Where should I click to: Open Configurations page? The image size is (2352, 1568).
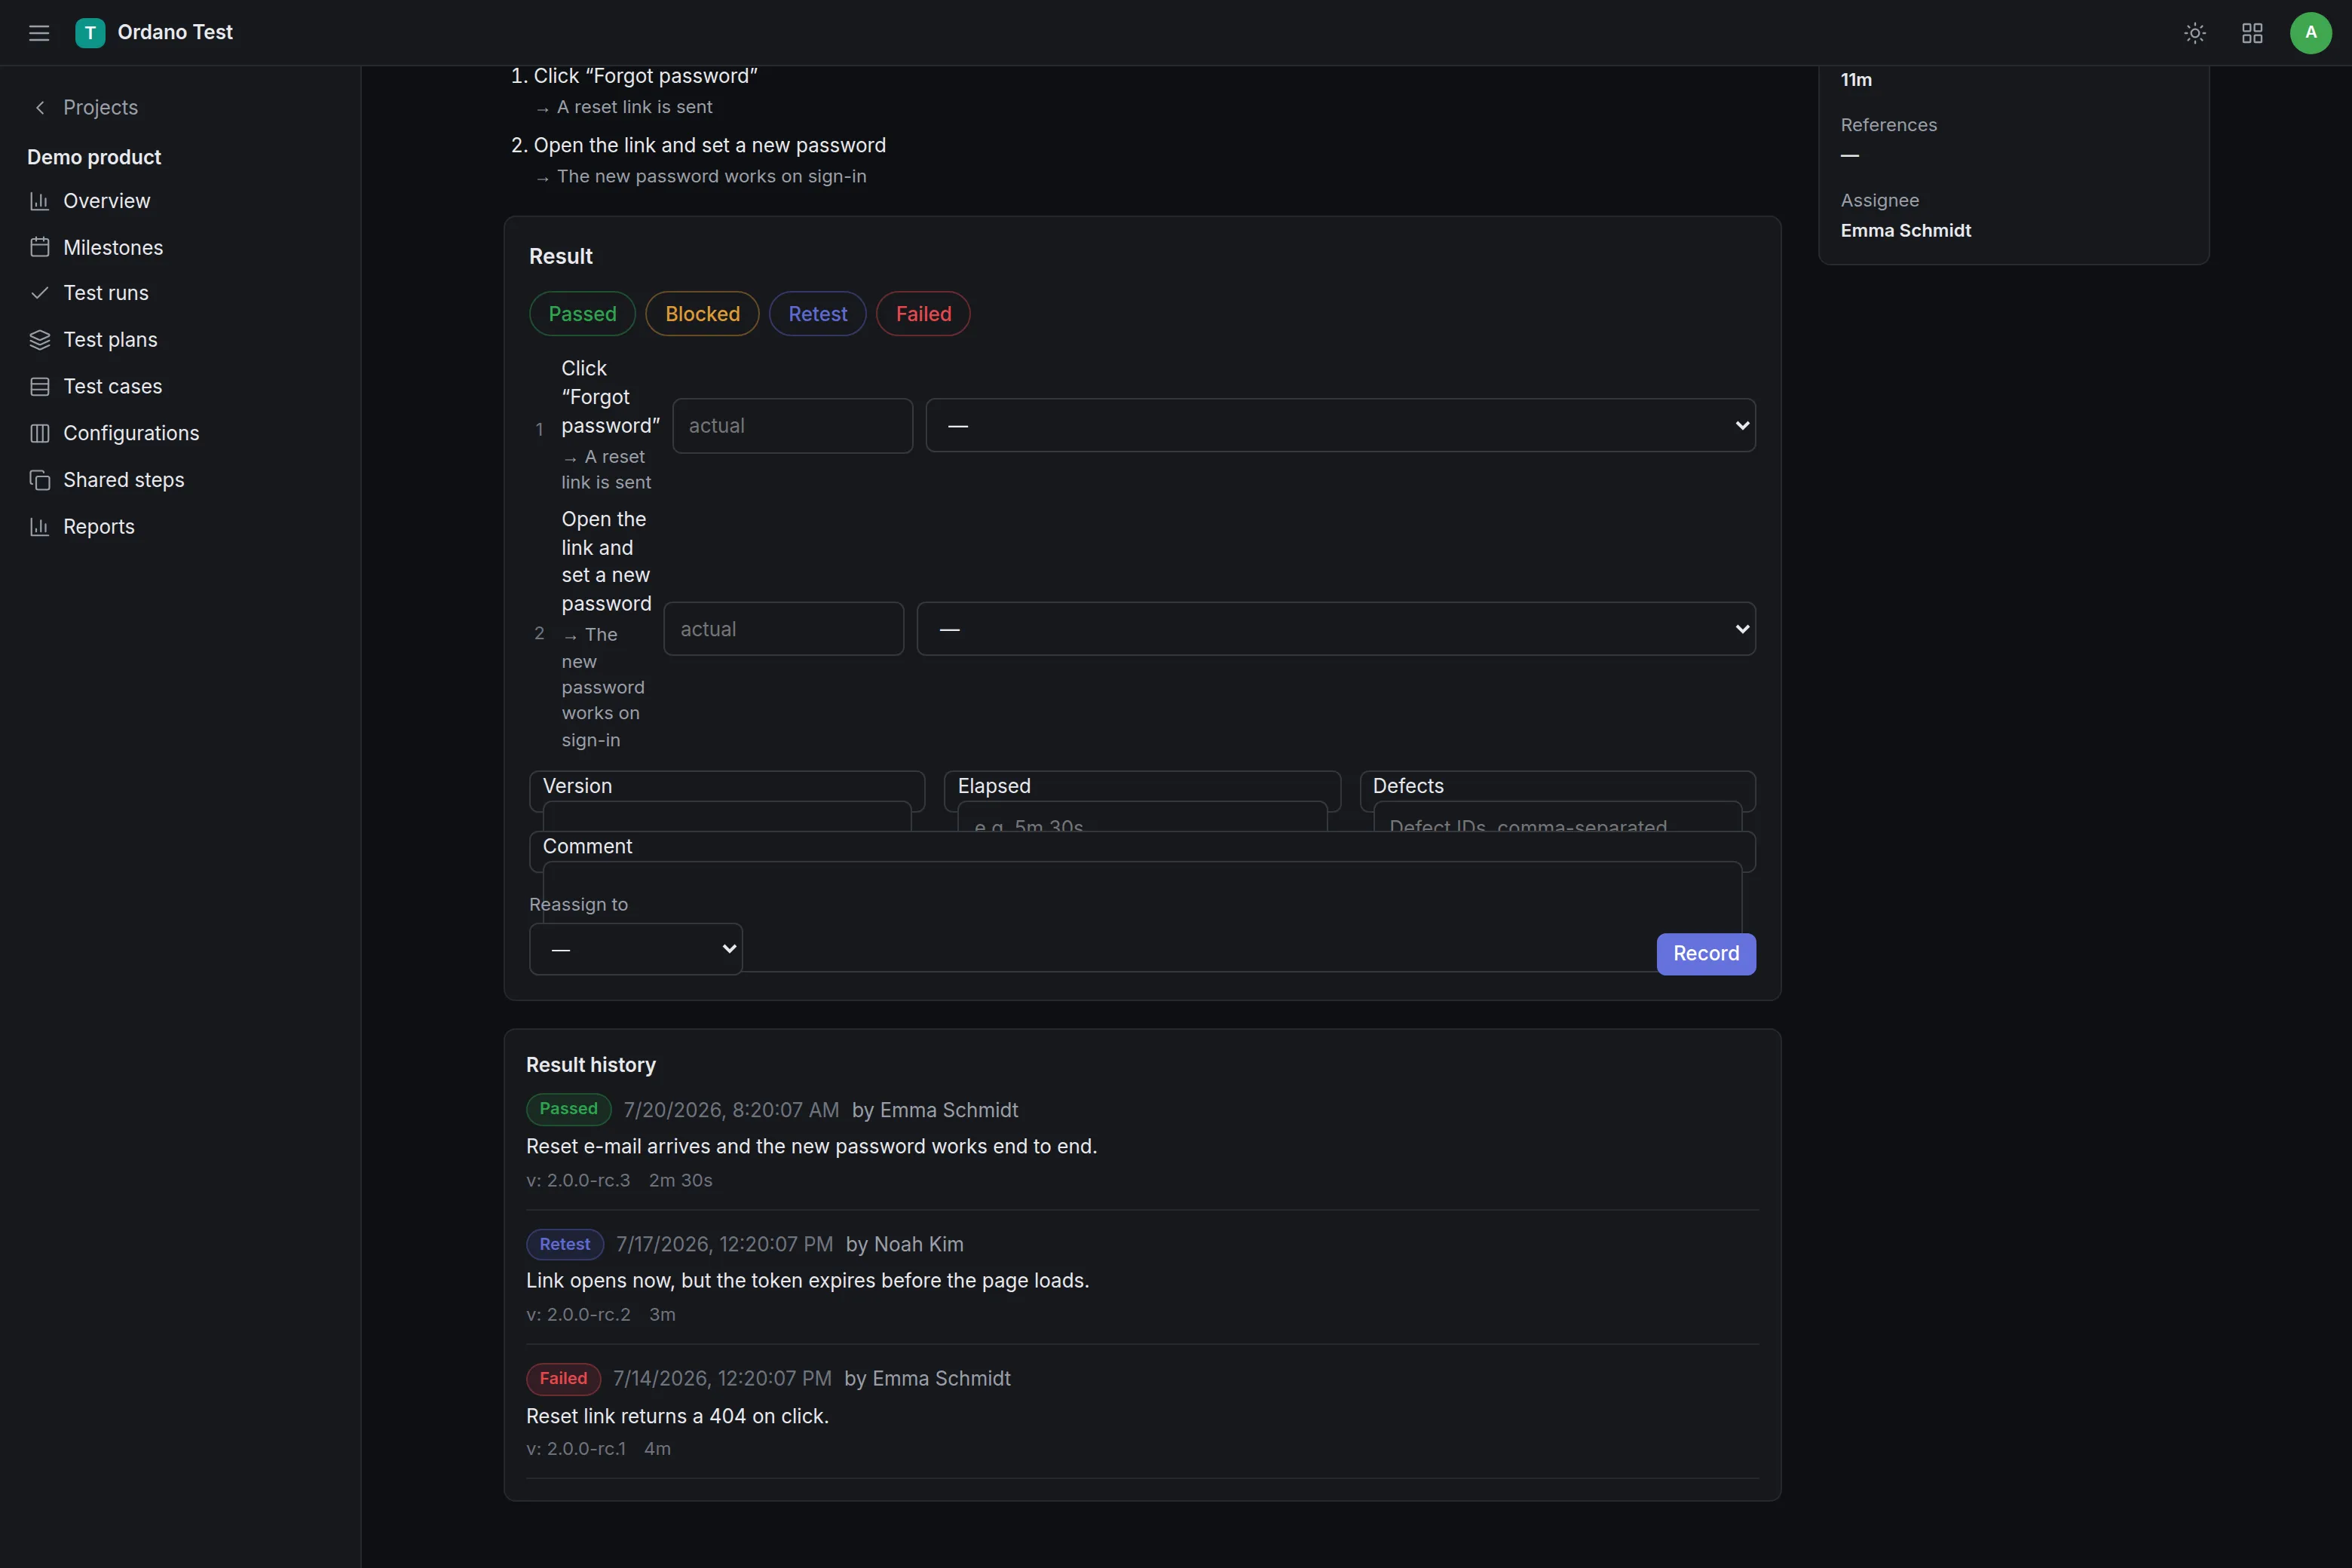[131, 433]
